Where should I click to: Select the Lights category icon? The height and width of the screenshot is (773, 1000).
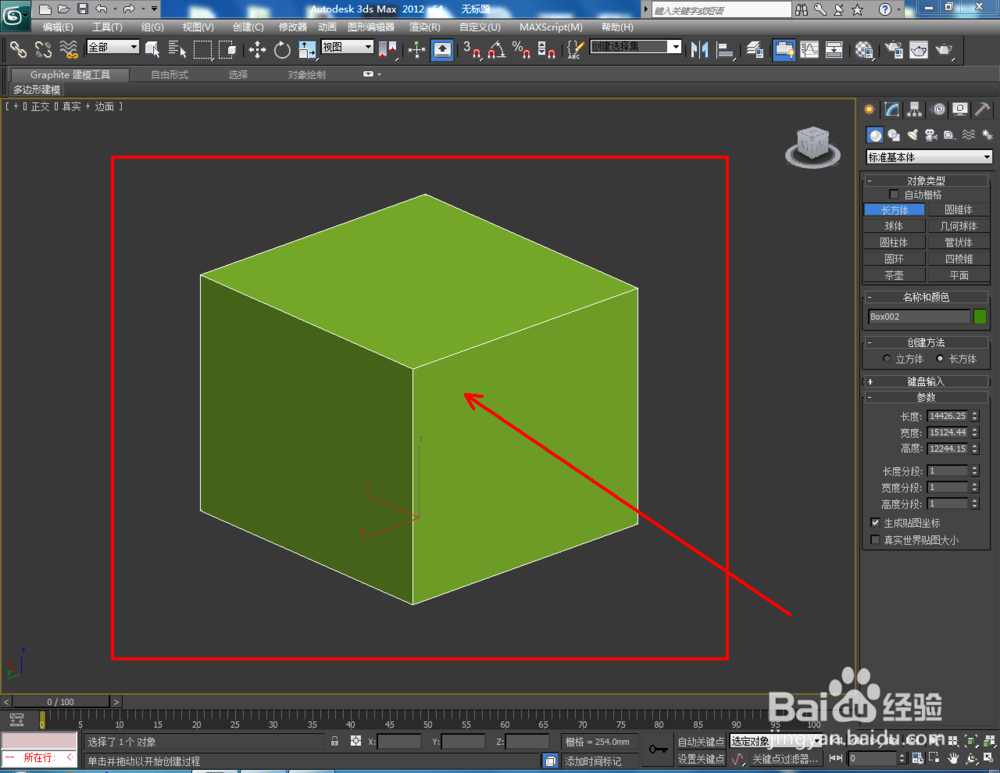click(913, 135)
